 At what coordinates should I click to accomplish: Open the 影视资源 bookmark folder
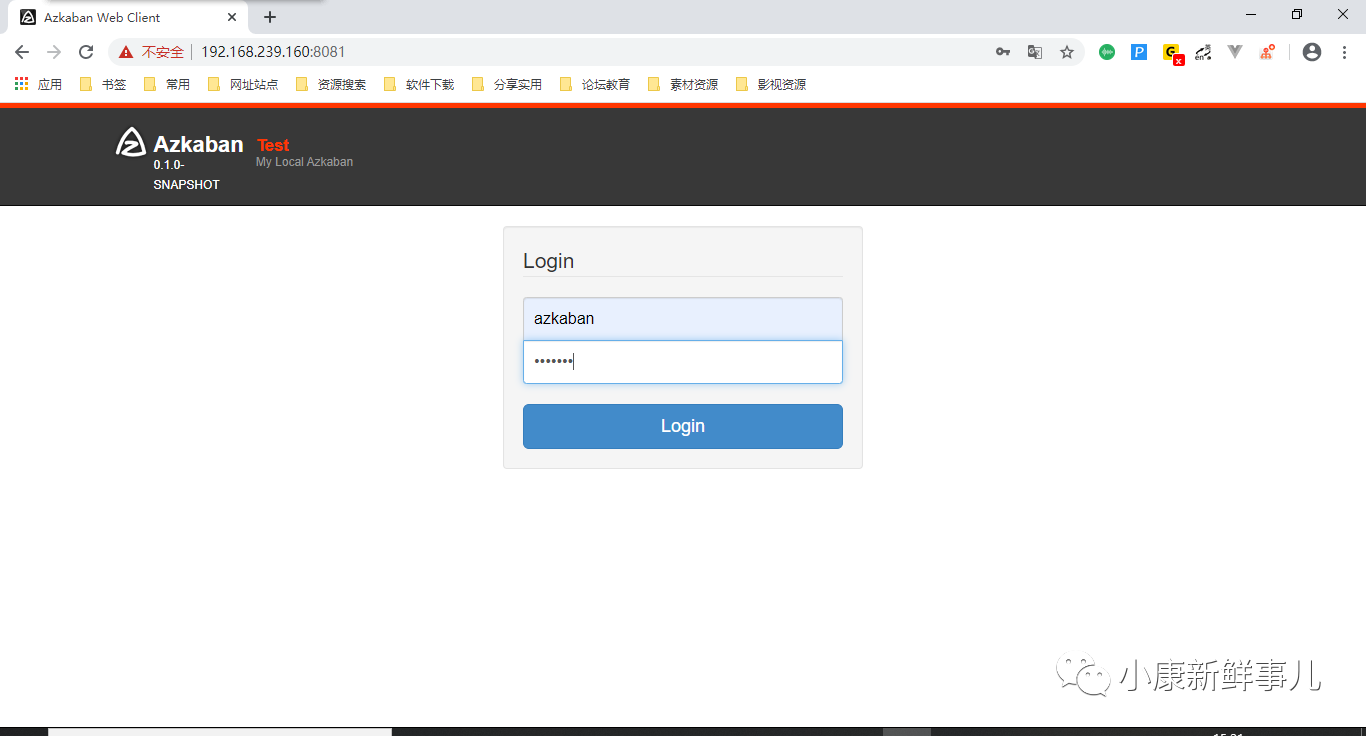(771, 85)
